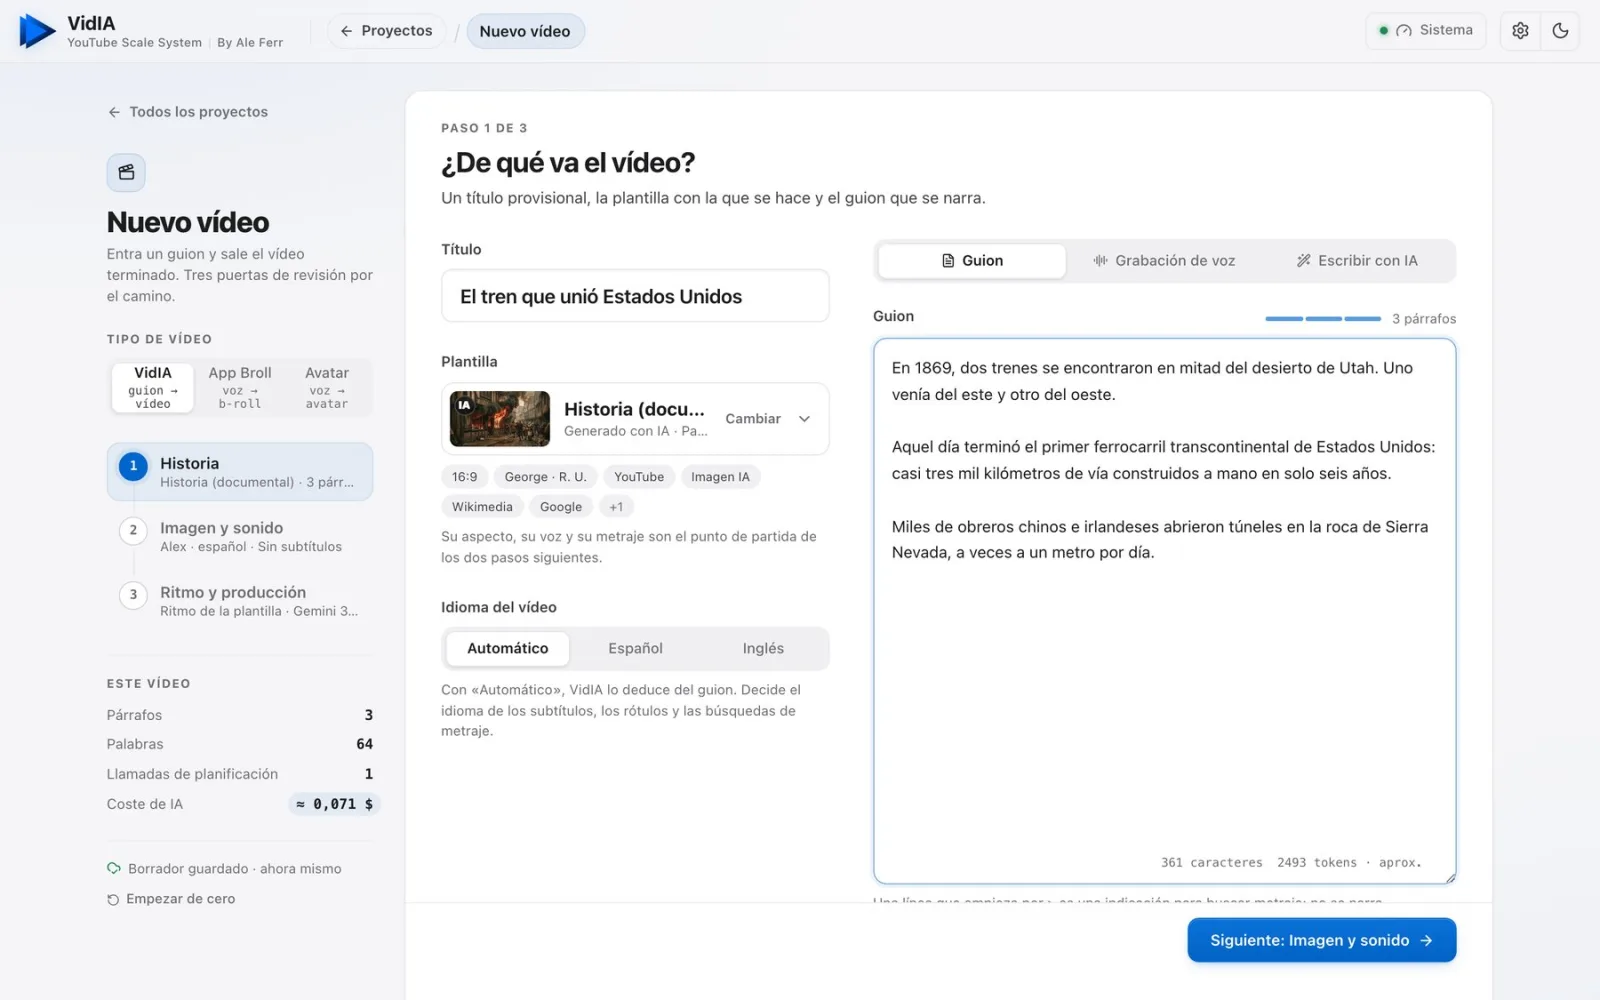Click the Título input field

click(x=635, y=296)
